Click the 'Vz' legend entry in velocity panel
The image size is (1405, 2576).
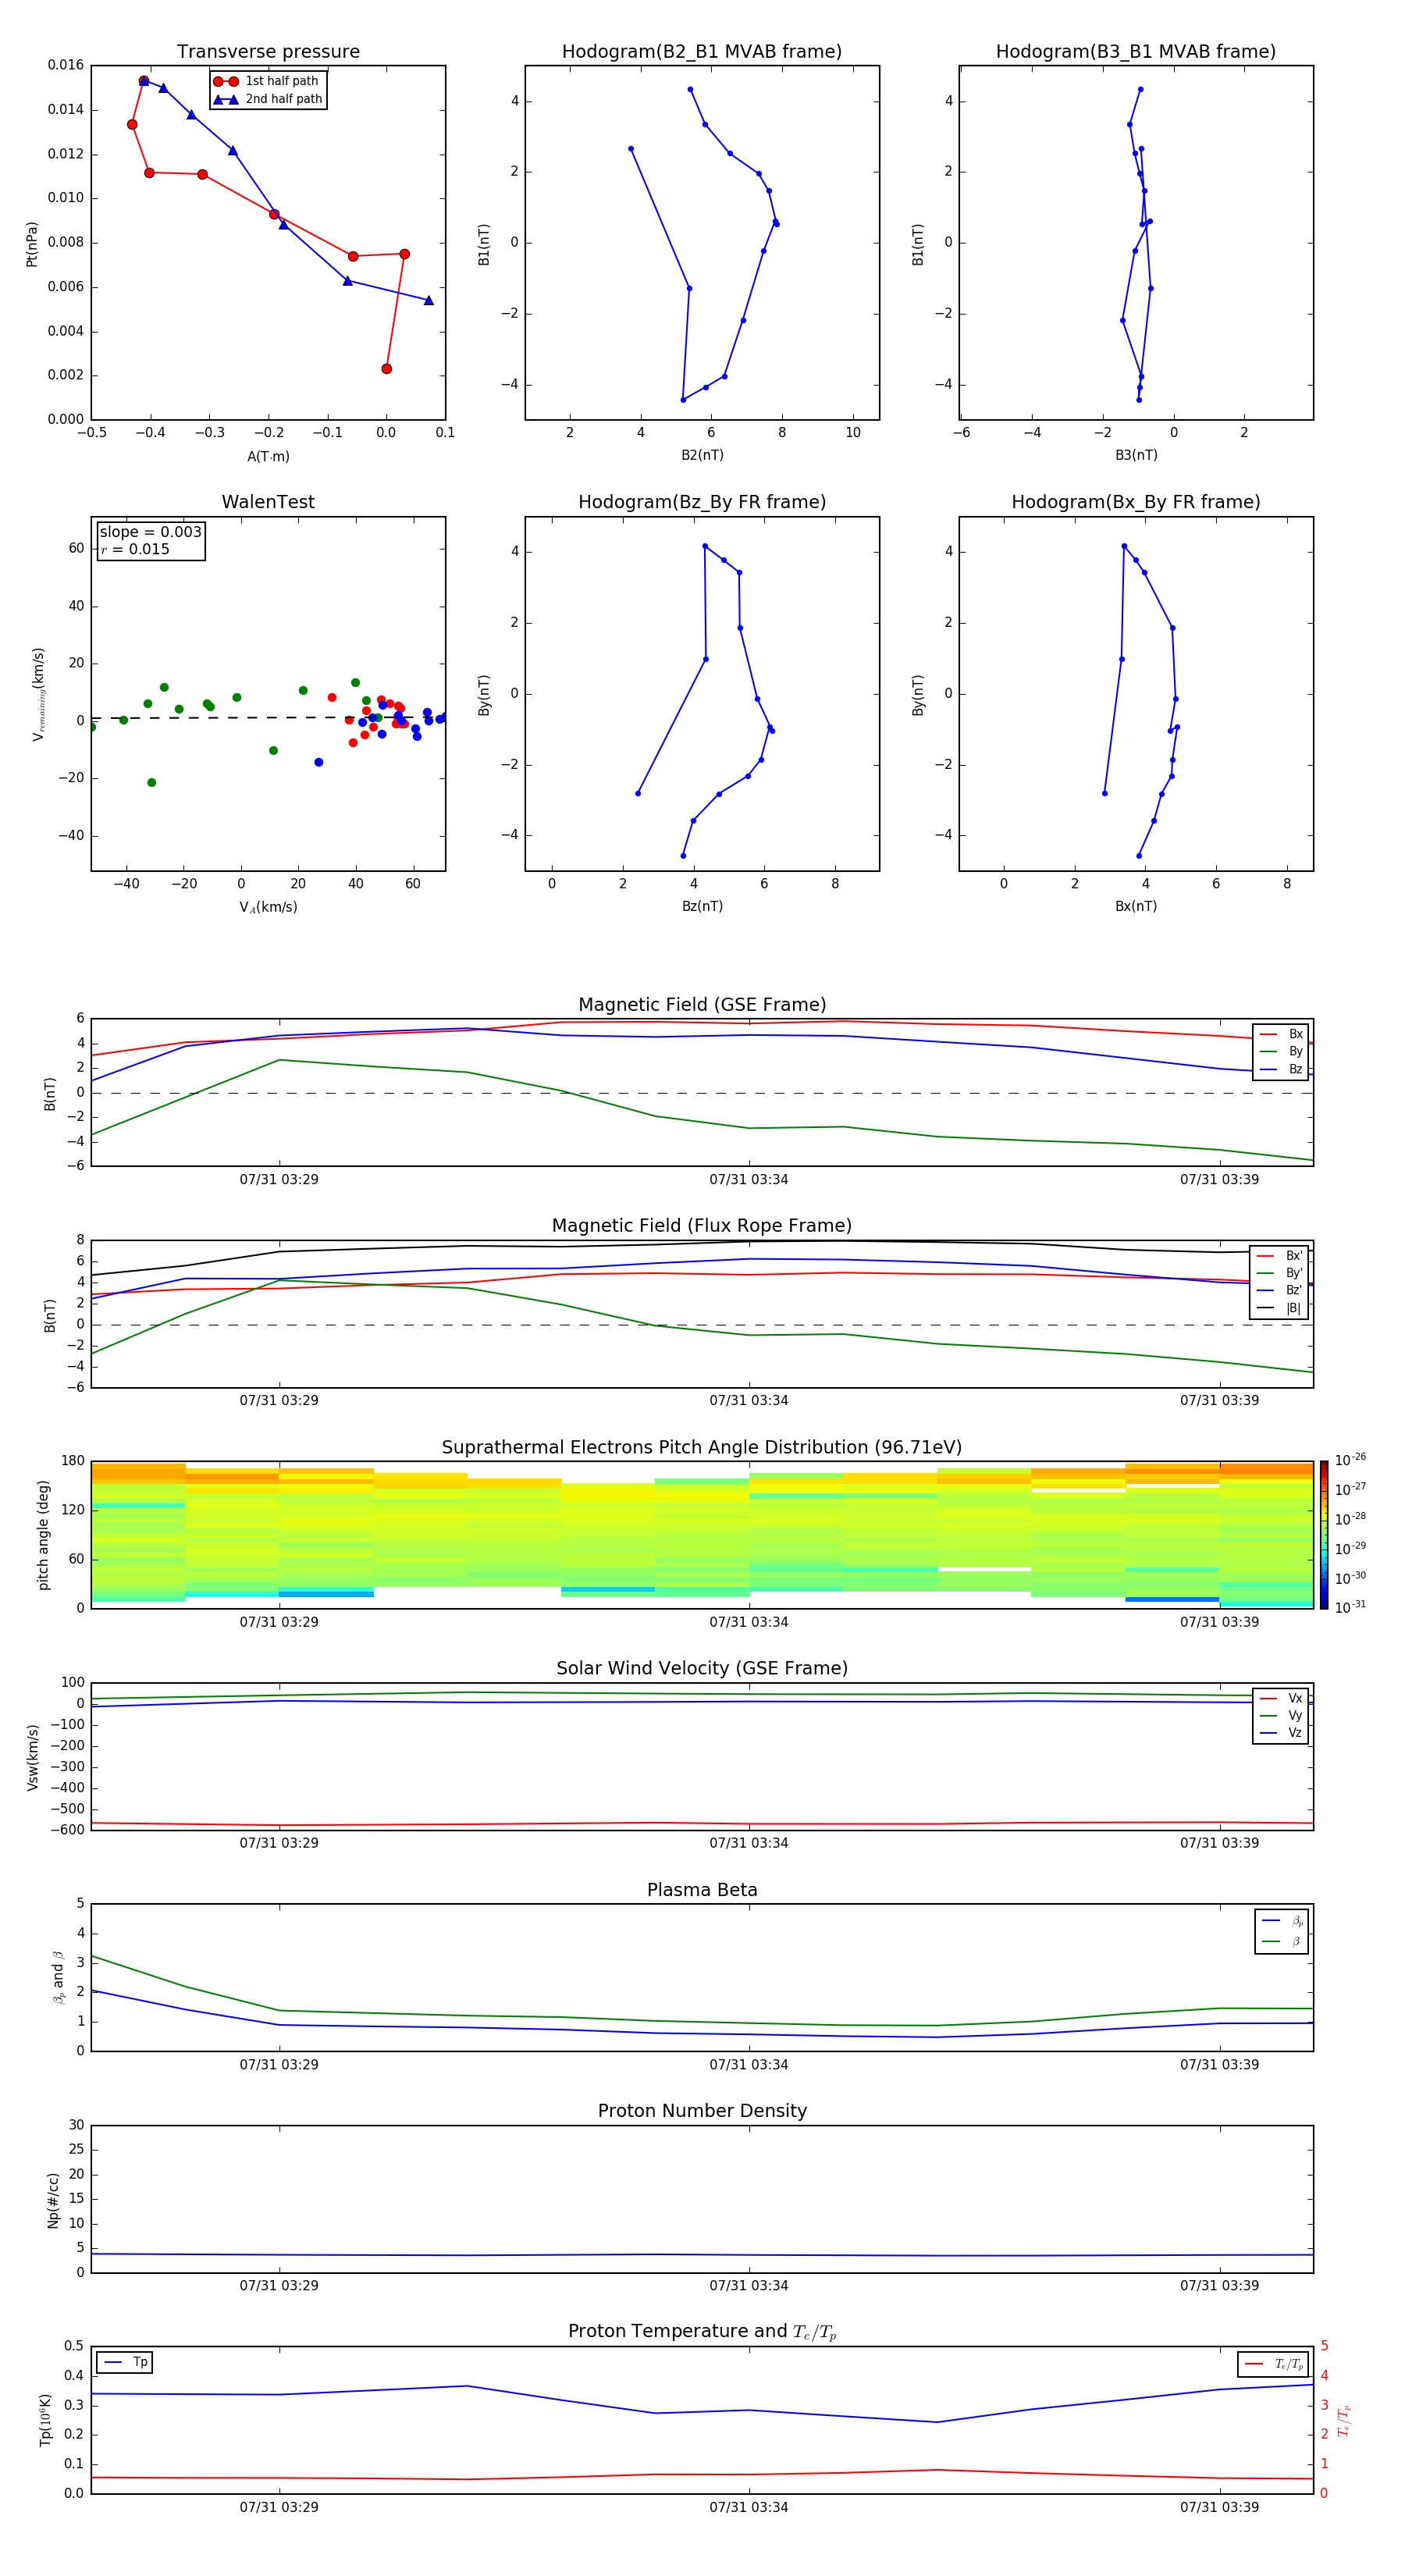pyautogui.click(x=1281, y=1732)
